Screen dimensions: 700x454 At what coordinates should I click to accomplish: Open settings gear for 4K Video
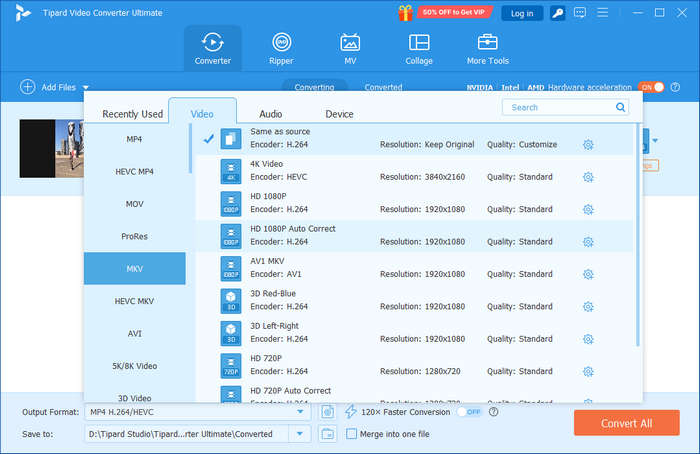588,177
